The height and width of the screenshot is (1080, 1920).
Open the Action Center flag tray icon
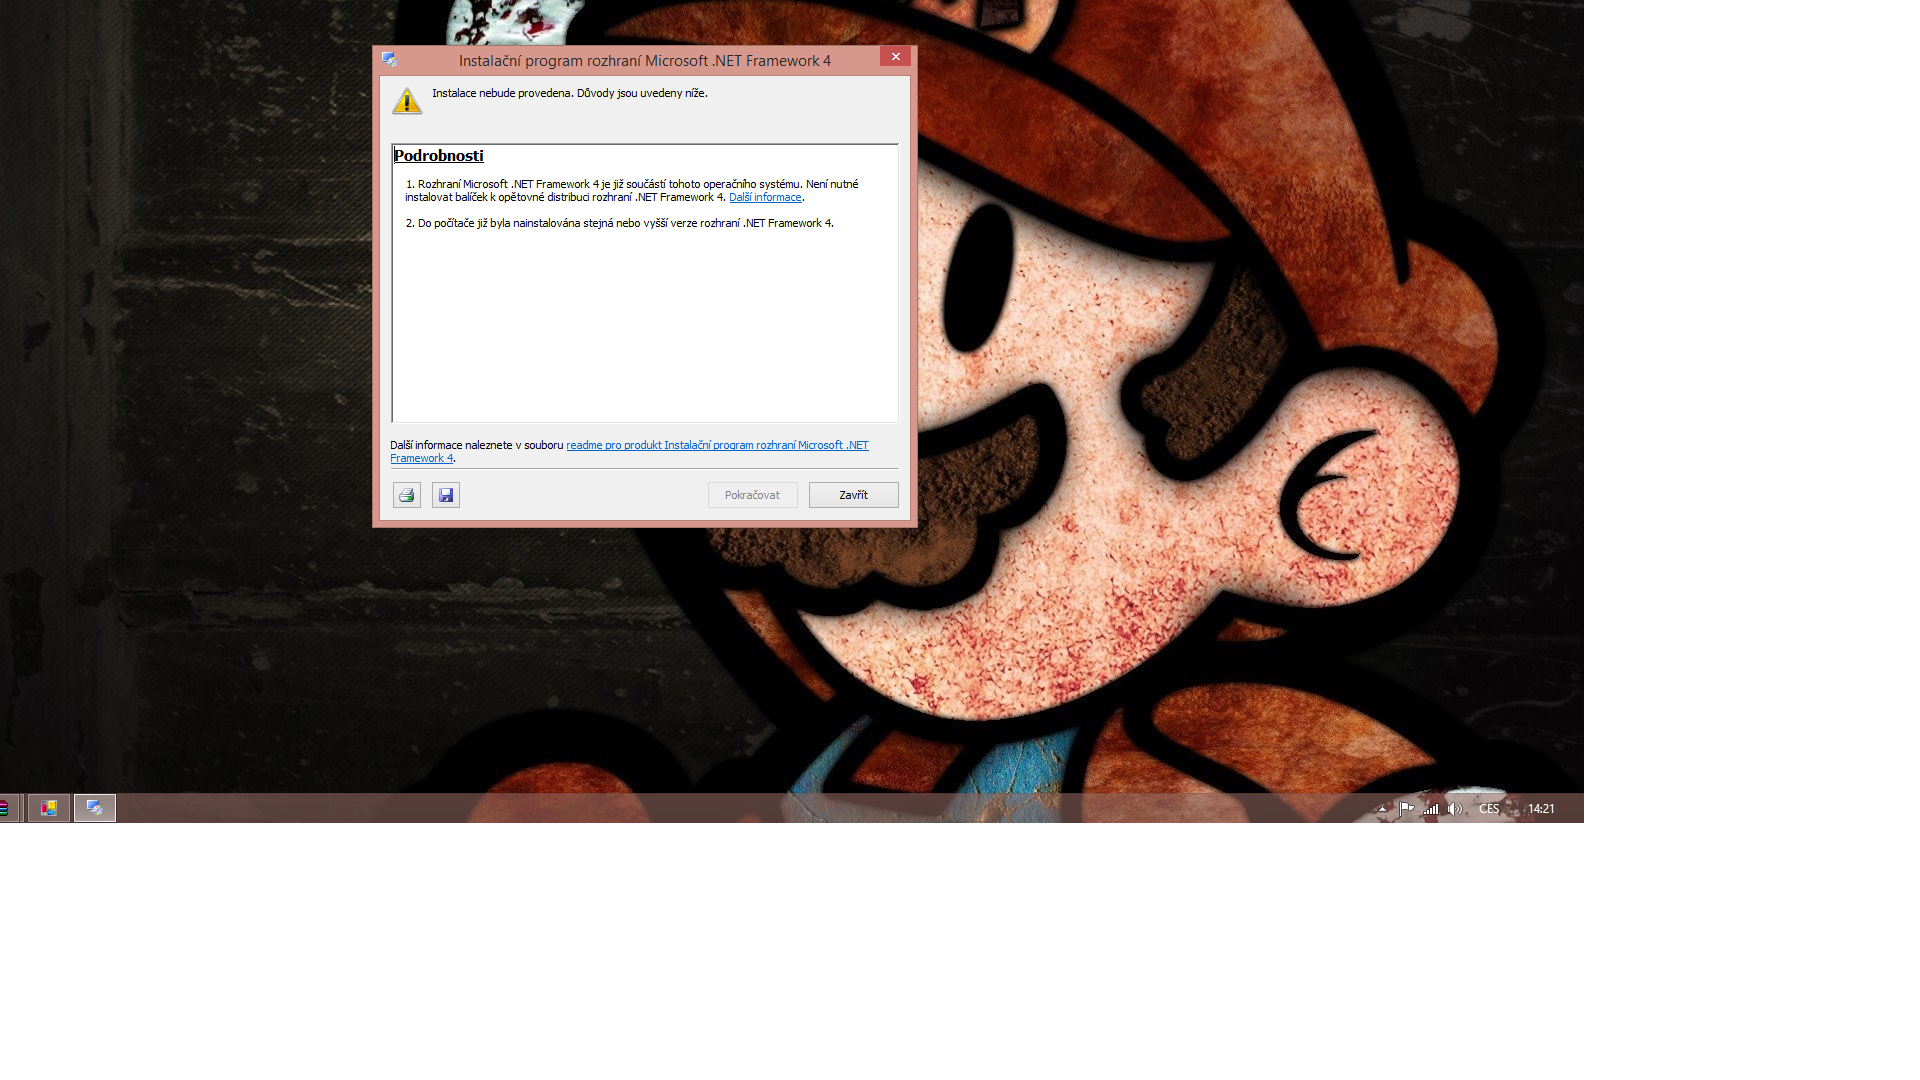(1407, 809)
